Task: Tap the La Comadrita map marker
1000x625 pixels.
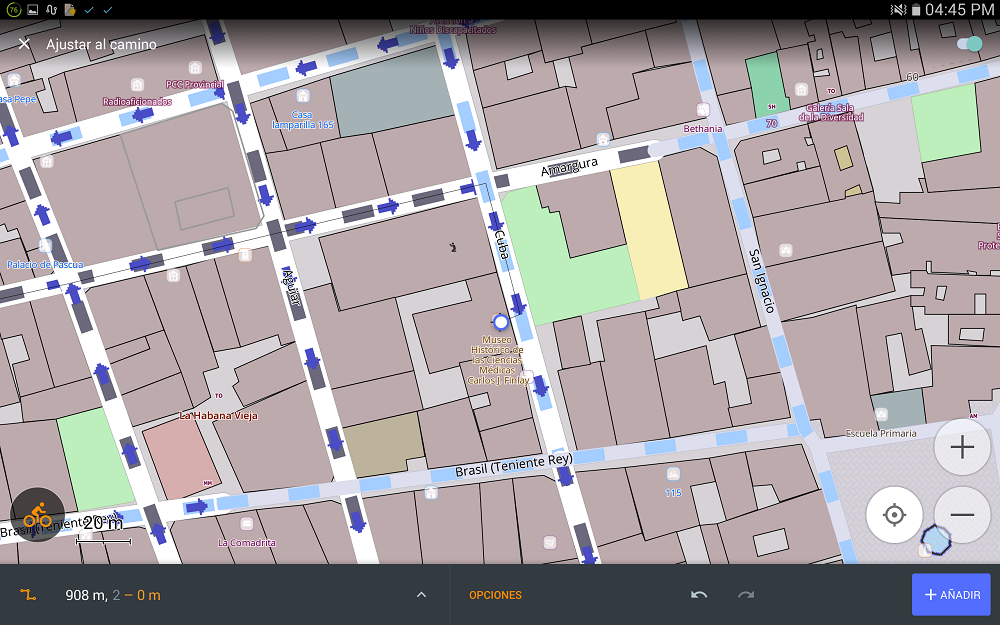Action: 246,524
